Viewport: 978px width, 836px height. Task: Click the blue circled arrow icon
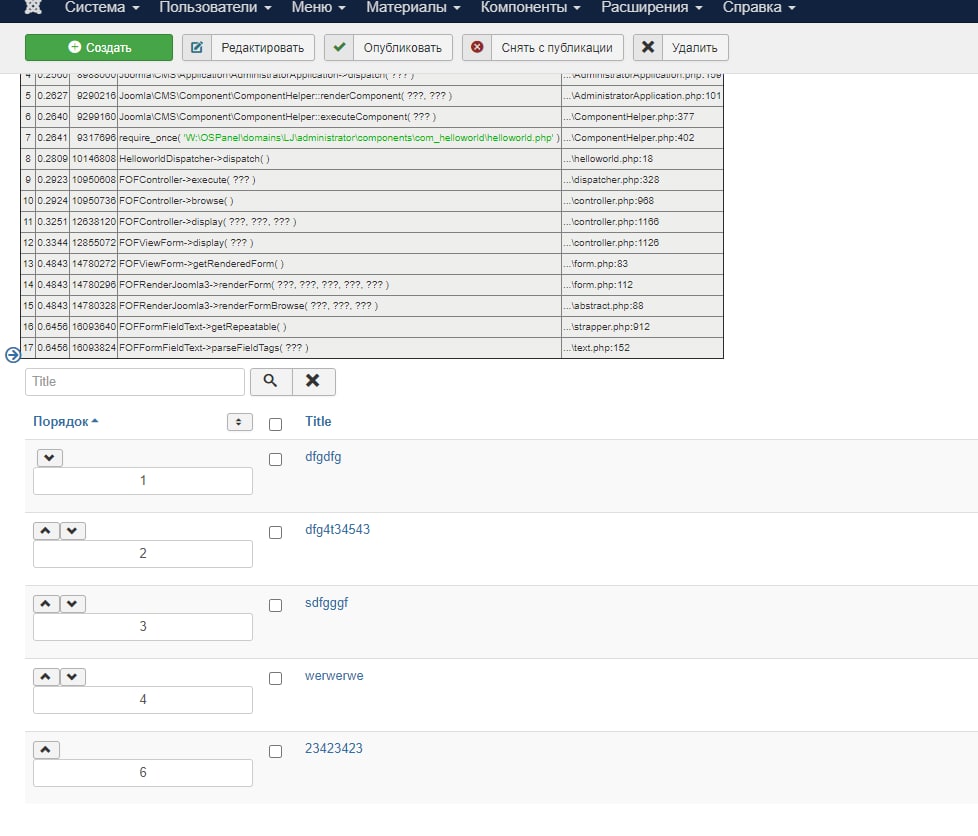pos(12,355)
